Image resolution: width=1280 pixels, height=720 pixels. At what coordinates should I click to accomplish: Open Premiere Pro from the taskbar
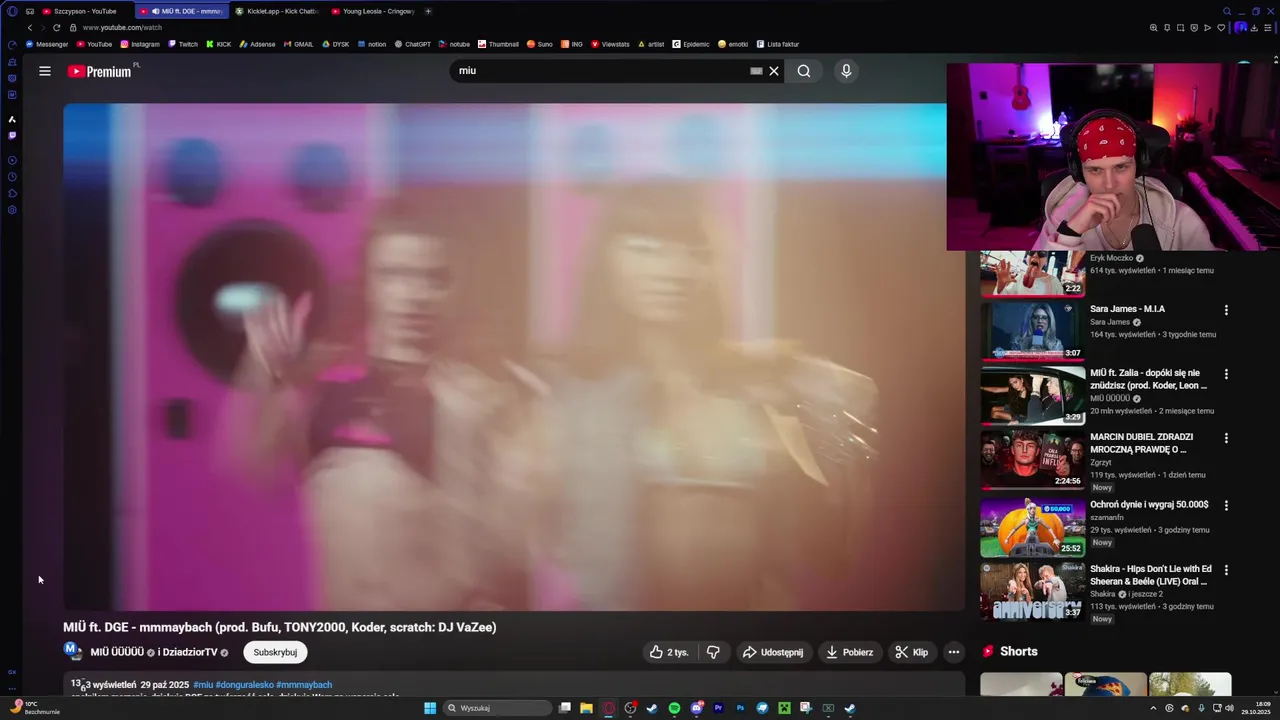pos(718,708)
